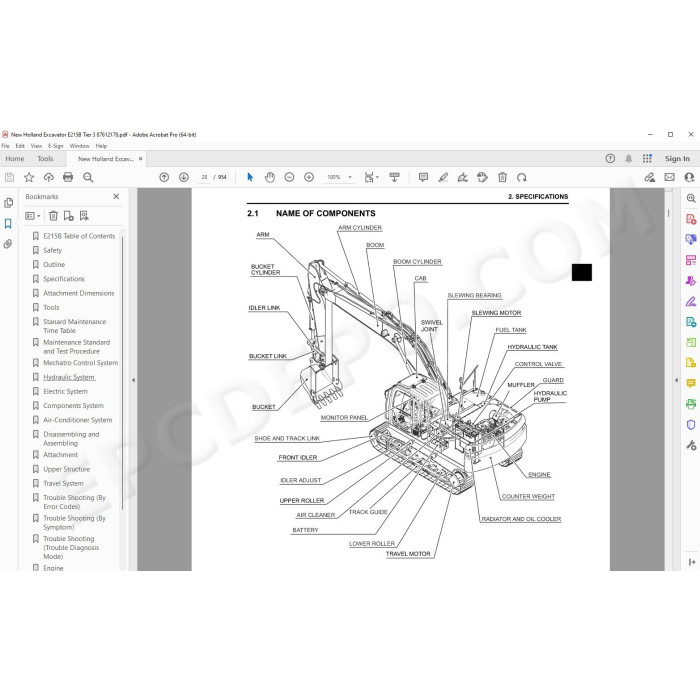This screenshot has height=700, width=700.
Task: Open the fit page options icon
Action: click(x=371, y=177)
